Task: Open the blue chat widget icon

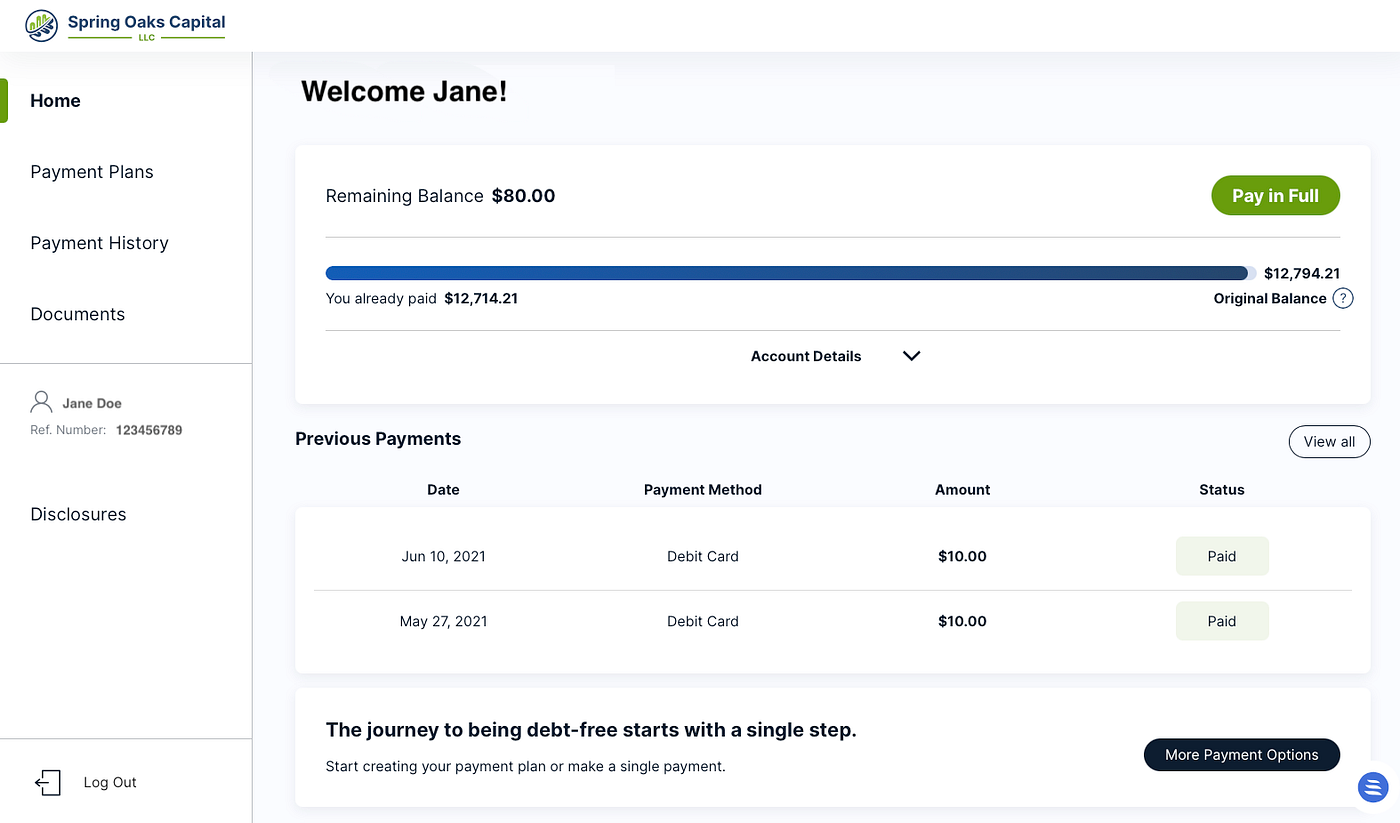Action: [1373, 786]
